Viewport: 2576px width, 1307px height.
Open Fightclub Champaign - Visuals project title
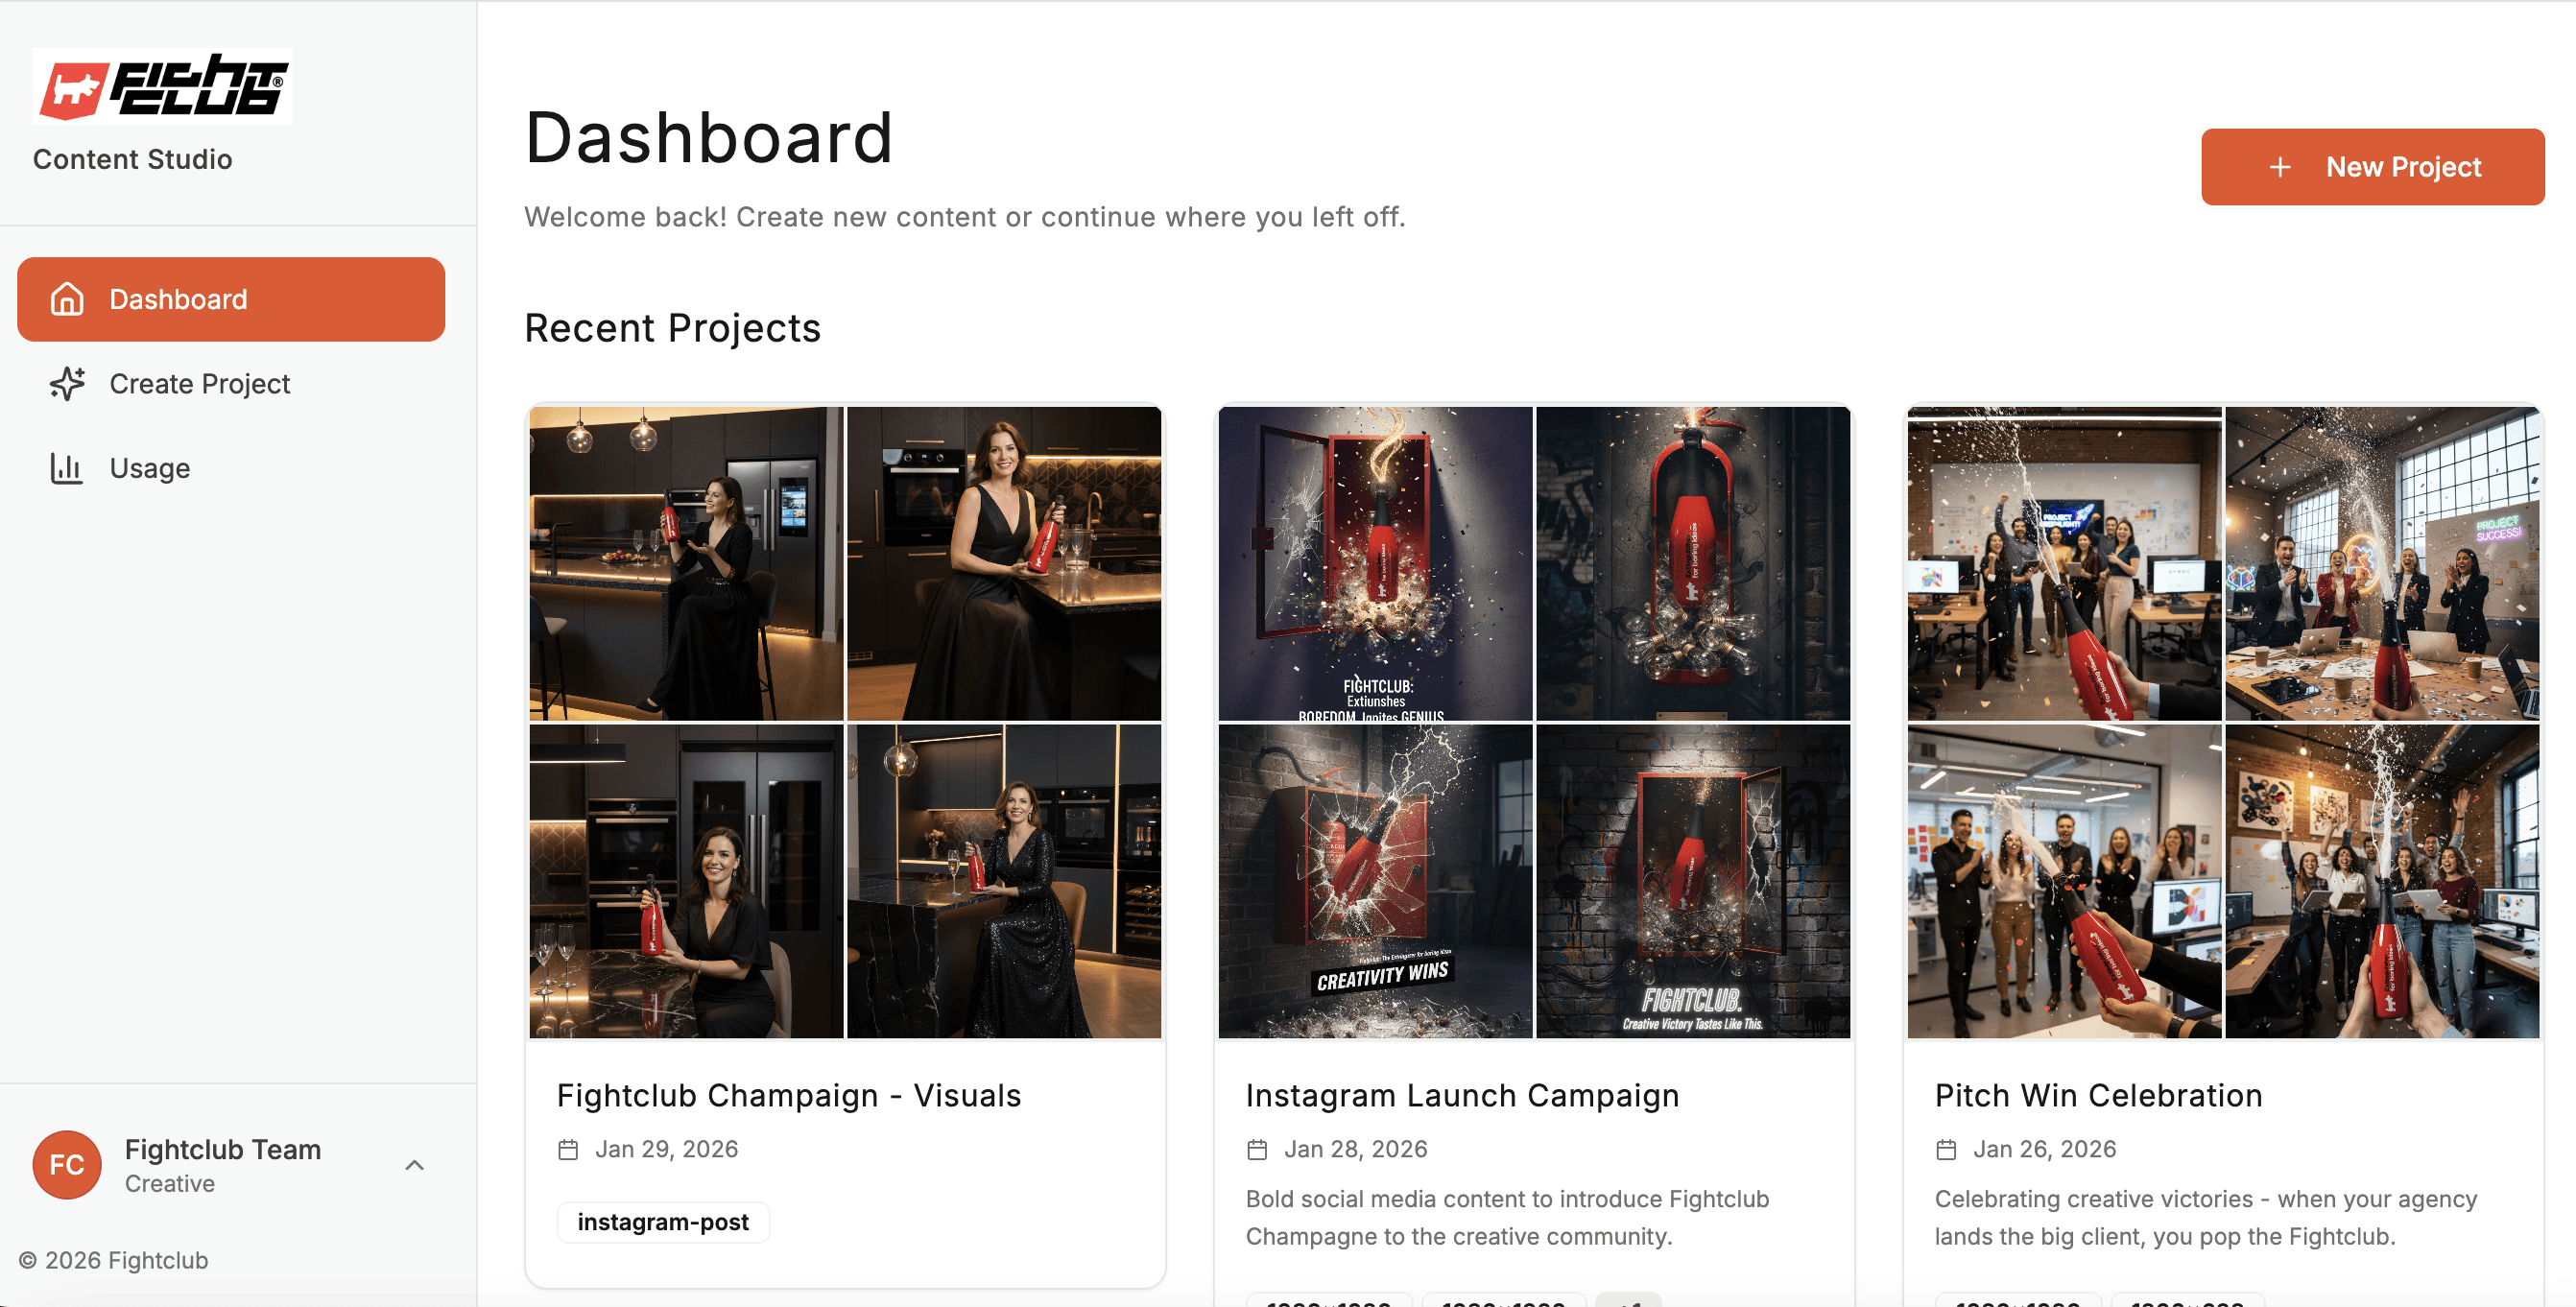click(789, 1096)
